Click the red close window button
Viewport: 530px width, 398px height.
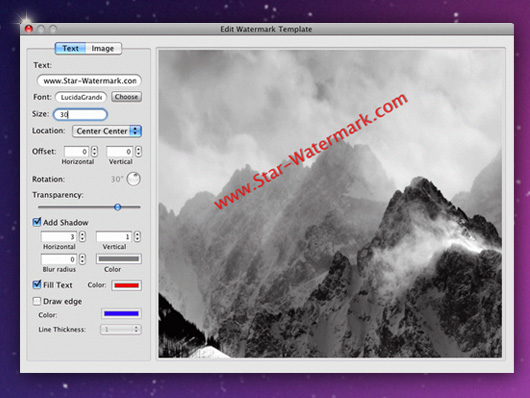29,29
